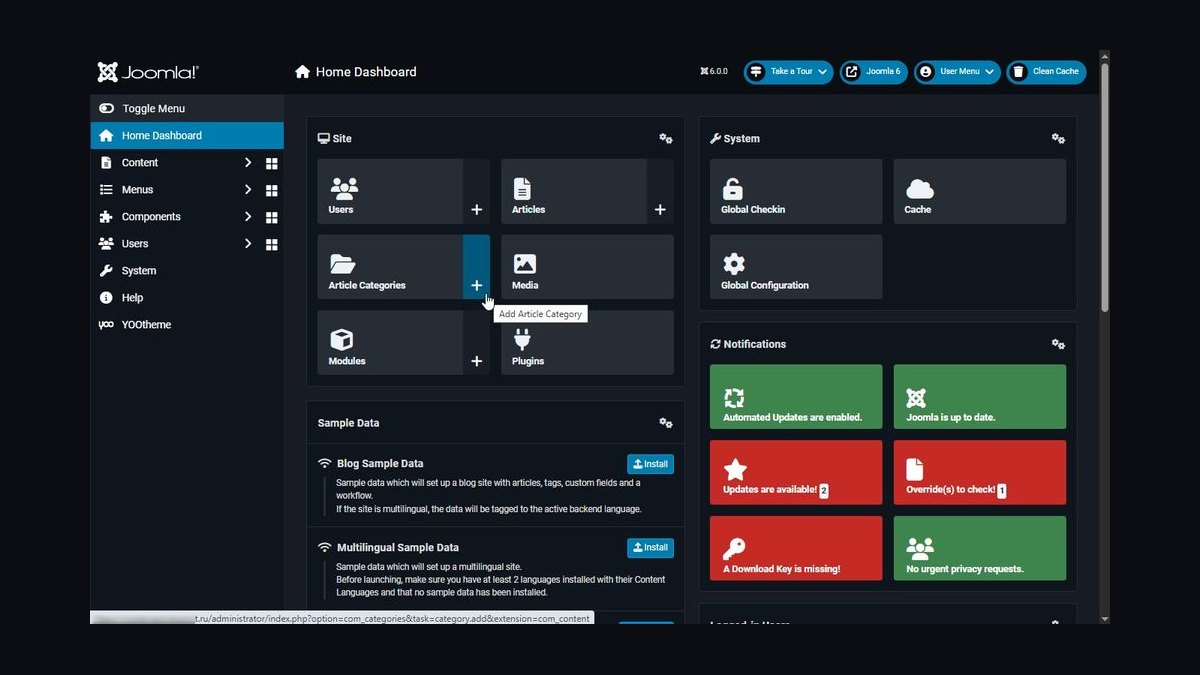The width and height of the screenshot is (1200, 675).
Task: Open Components dashboard grid icon
Action: 271,217
